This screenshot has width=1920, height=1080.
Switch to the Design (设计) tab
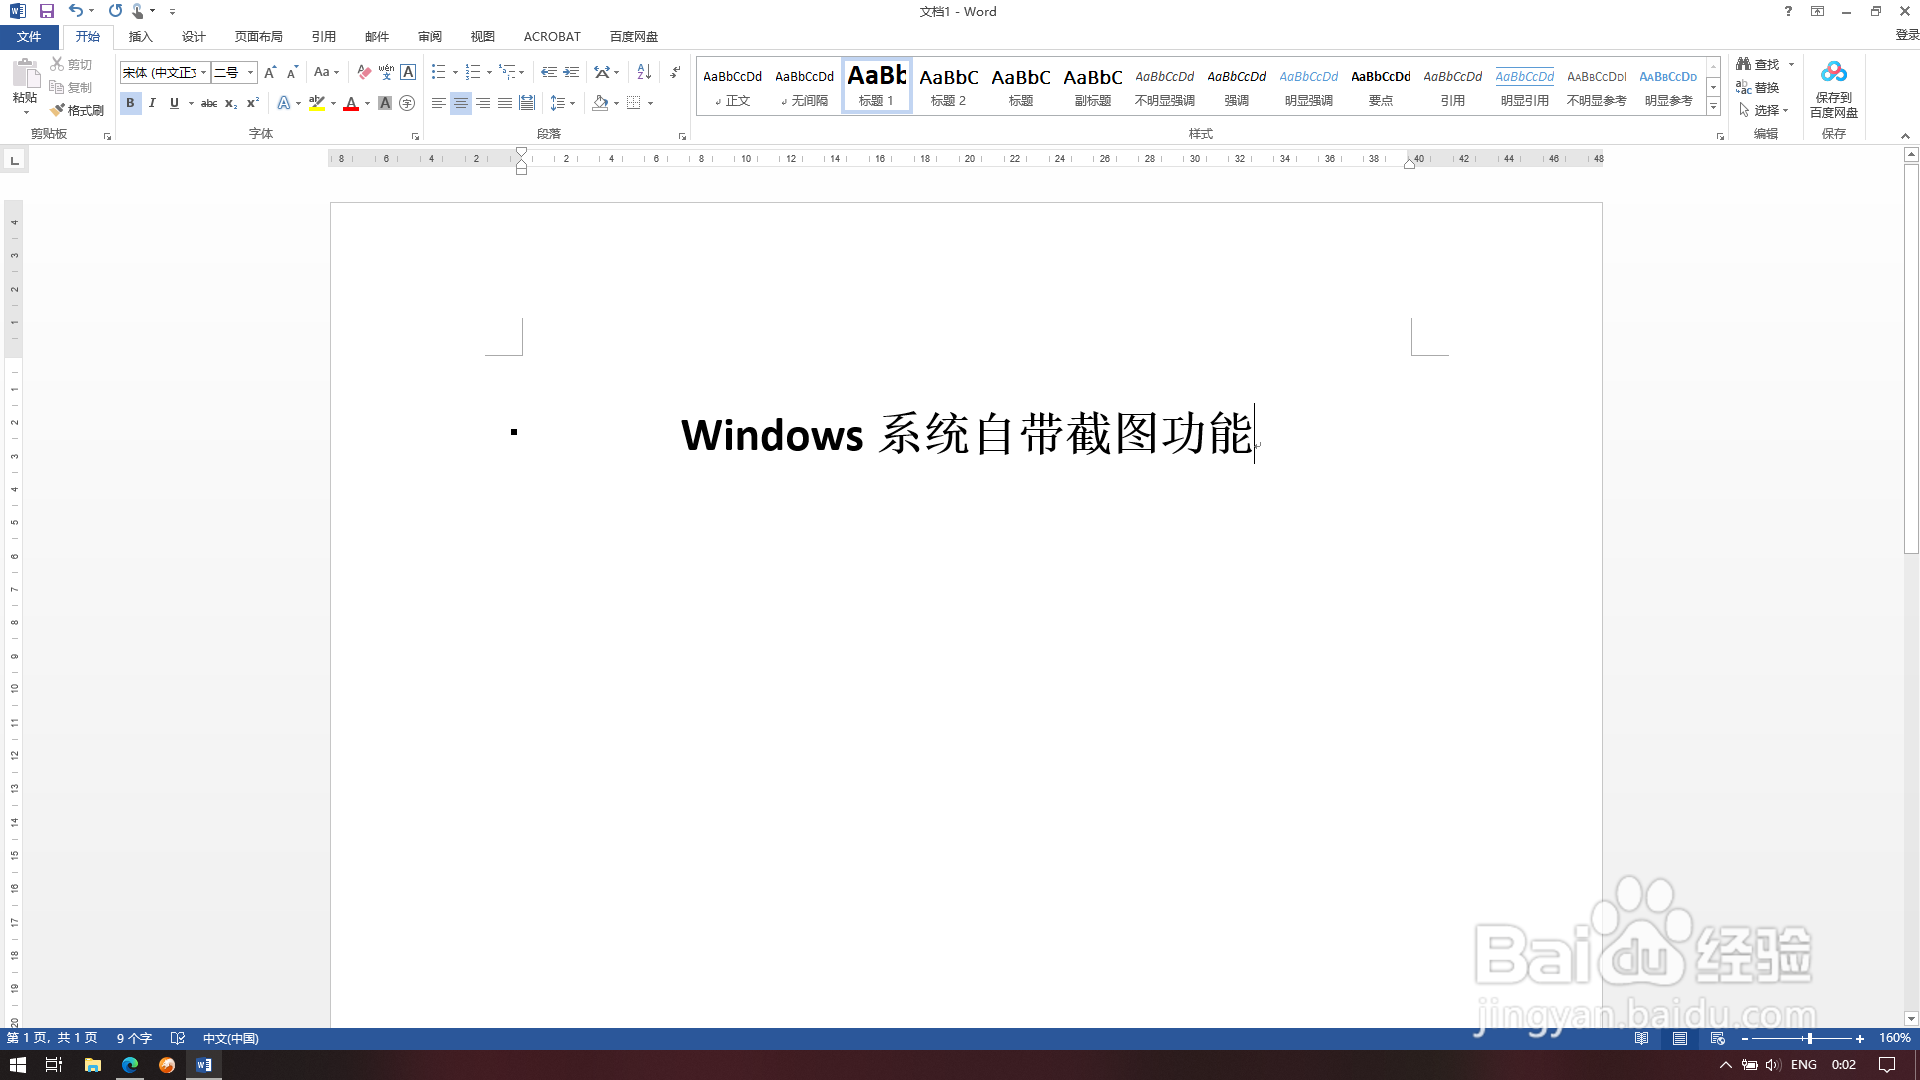[193, 37]
